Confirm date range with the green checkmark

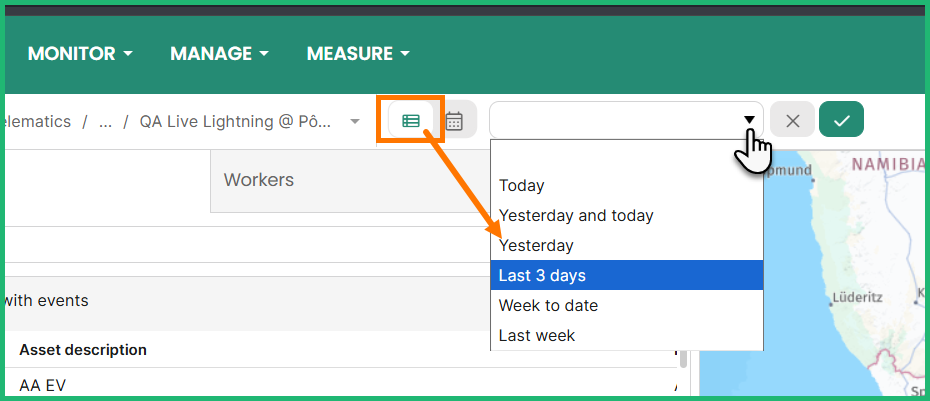[x=841, y=121]
